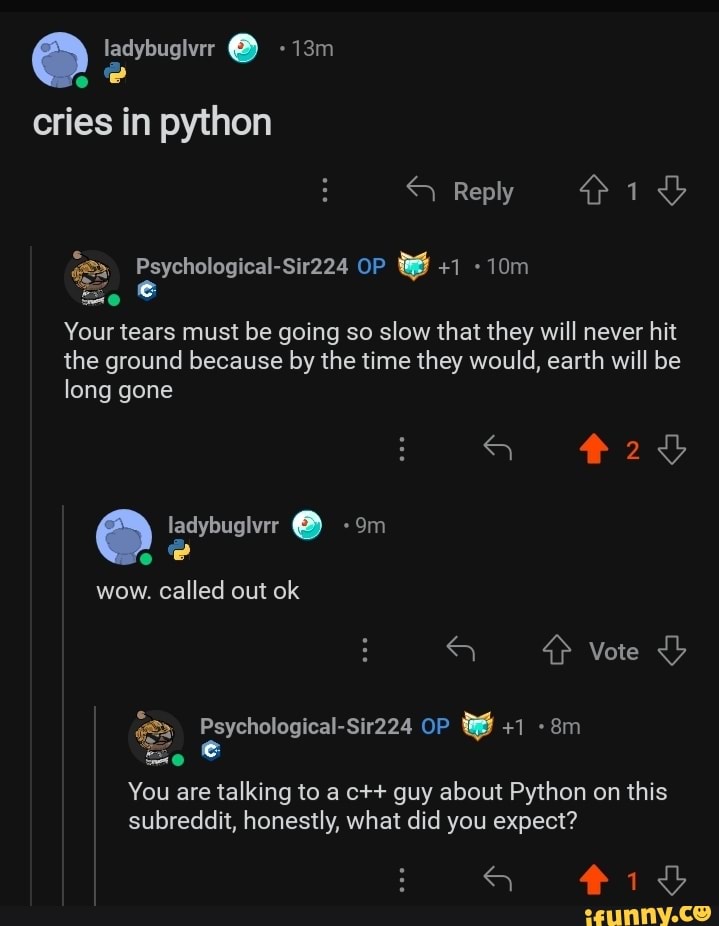Click the Python logo flair beside ladybuglvrr

(x=116, y=70)
